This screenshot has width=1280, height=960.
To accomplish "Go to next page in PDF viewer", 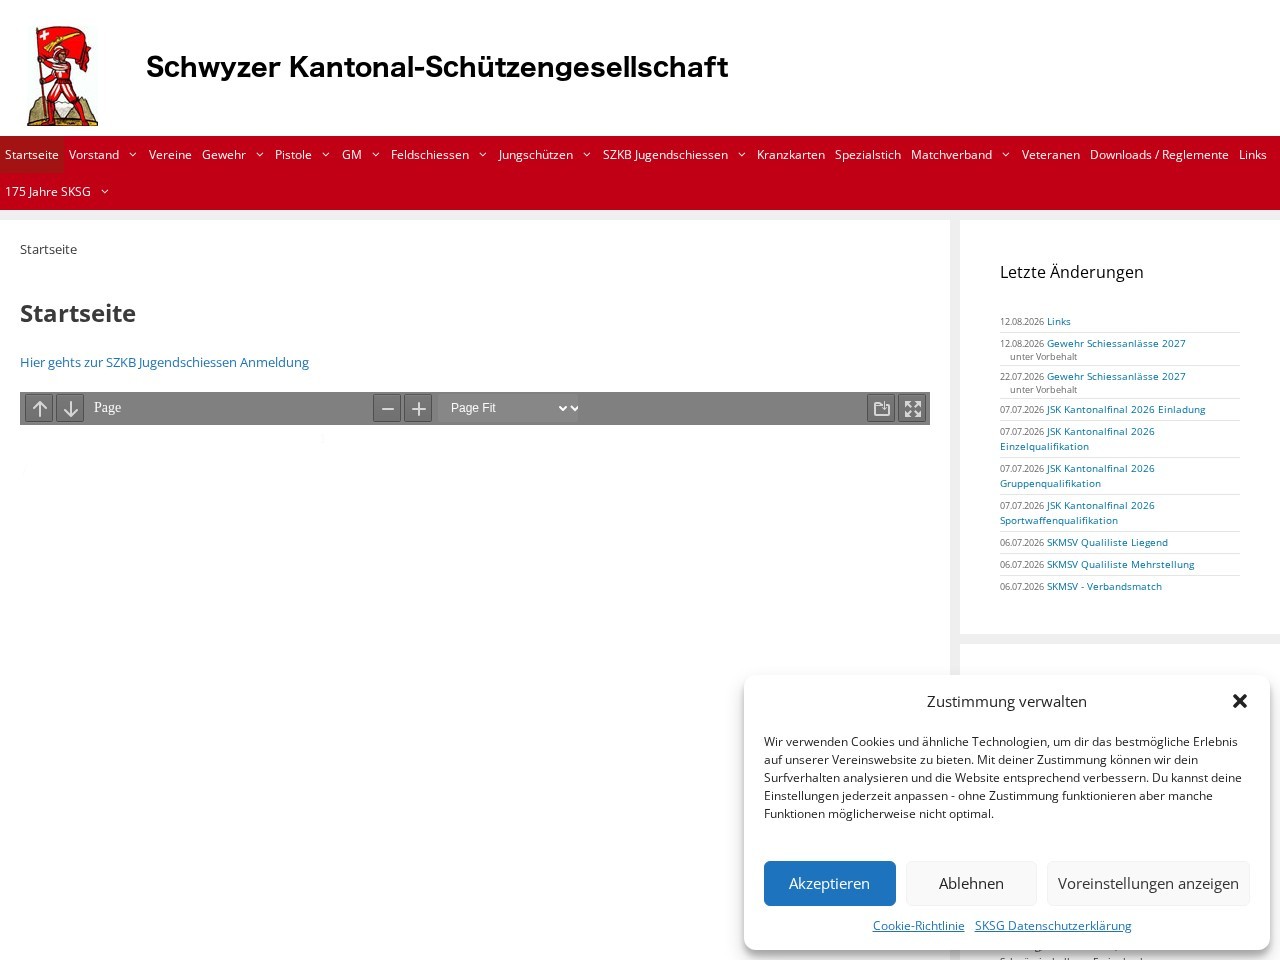I will pyautogui.click(x=70, y=408).
